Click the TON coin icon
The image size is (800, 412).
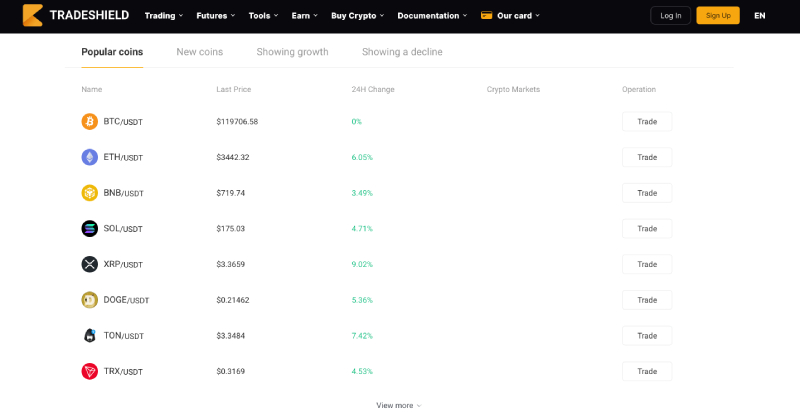coord(90,336)
